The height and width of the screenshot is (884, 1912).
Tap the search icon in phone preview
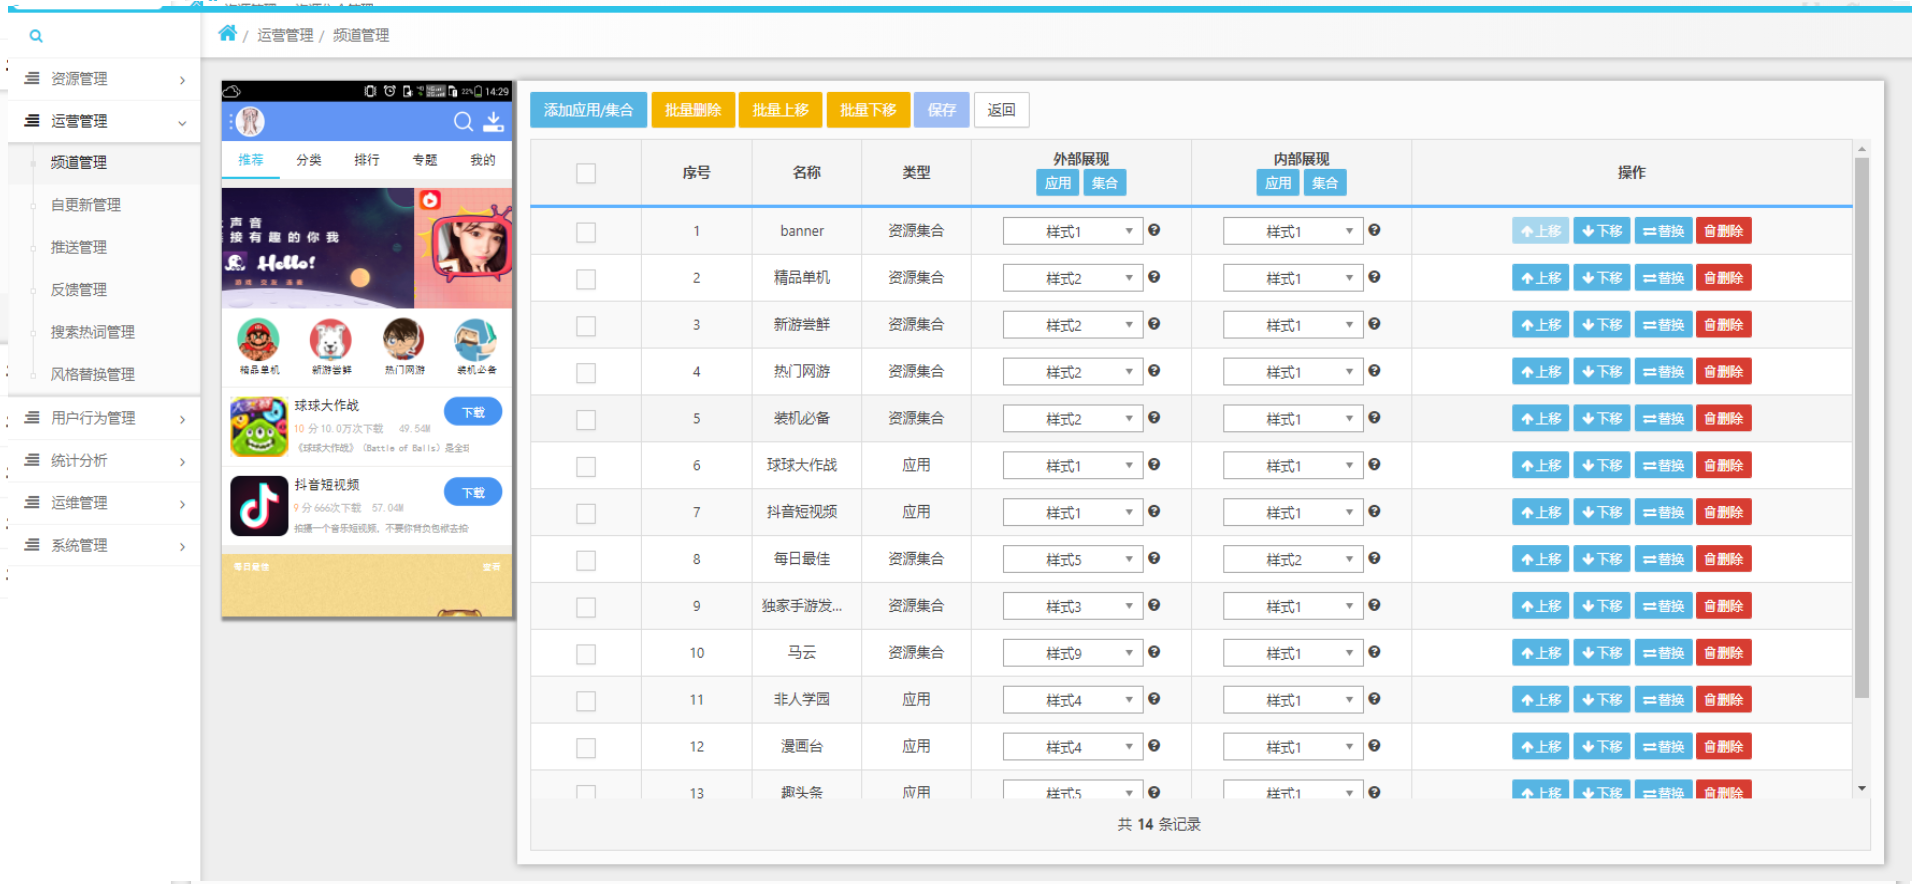coord(463,122)
